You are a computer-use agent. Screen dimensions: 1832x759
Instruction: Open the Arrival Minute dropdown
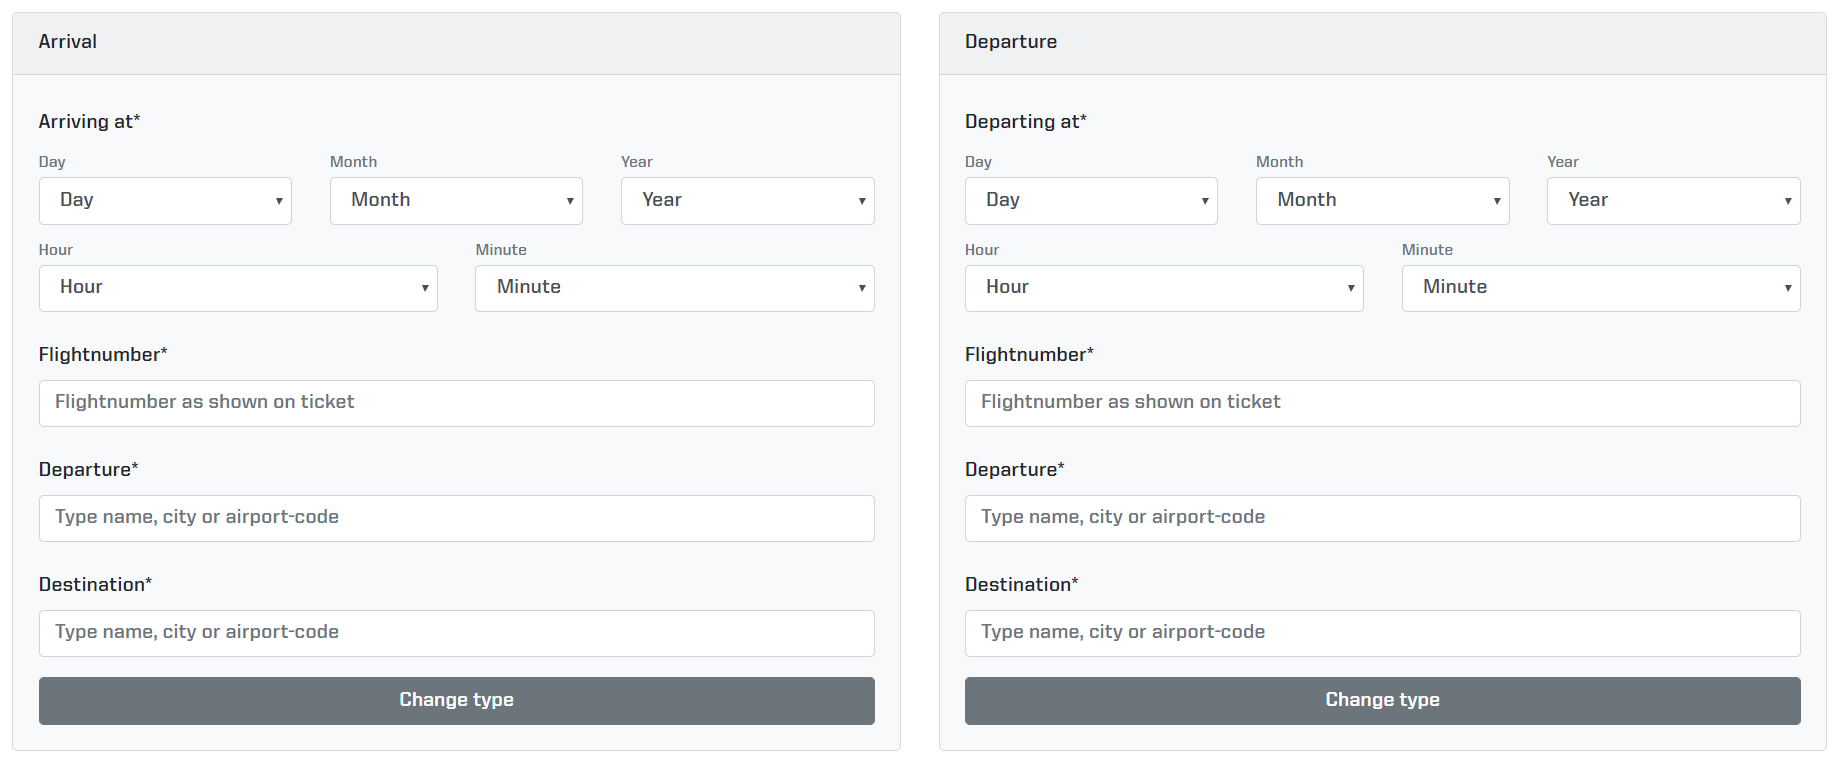click(674, 288)
